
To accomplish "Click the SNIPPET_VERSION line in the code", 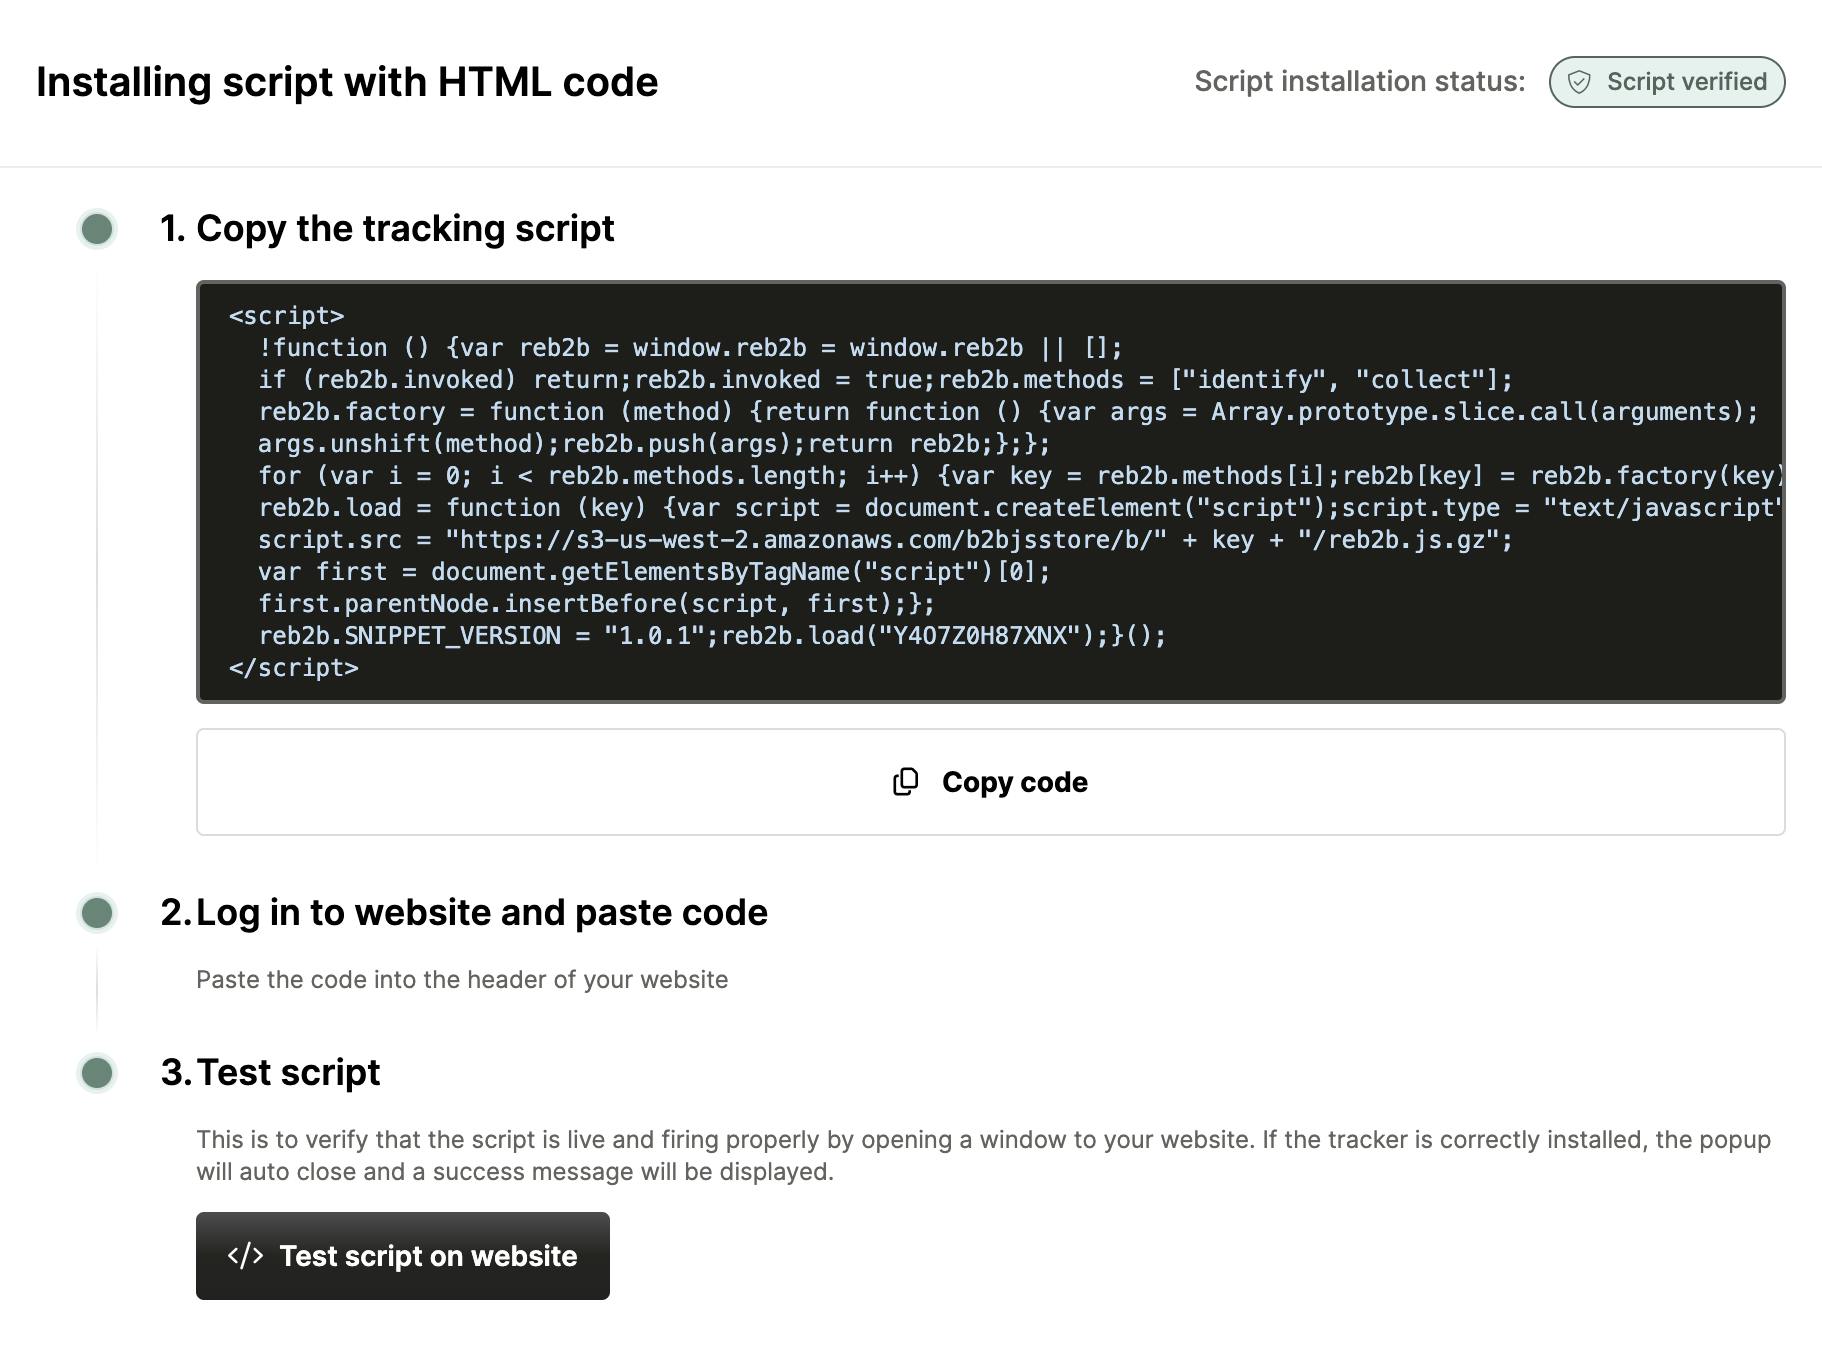I will pos(711,636).
